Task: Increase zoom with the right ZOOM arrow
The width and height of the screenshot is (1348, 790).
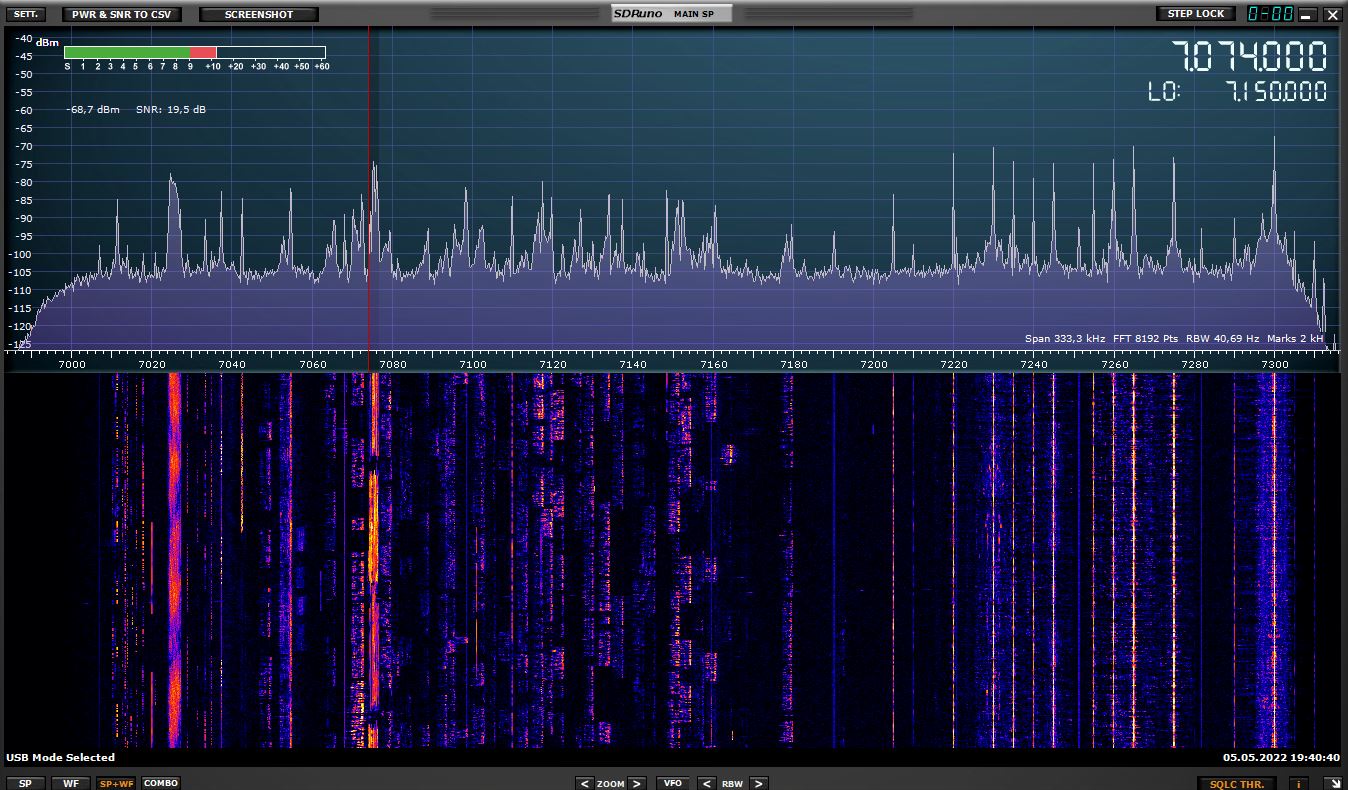Action: (x=636, y=783)
